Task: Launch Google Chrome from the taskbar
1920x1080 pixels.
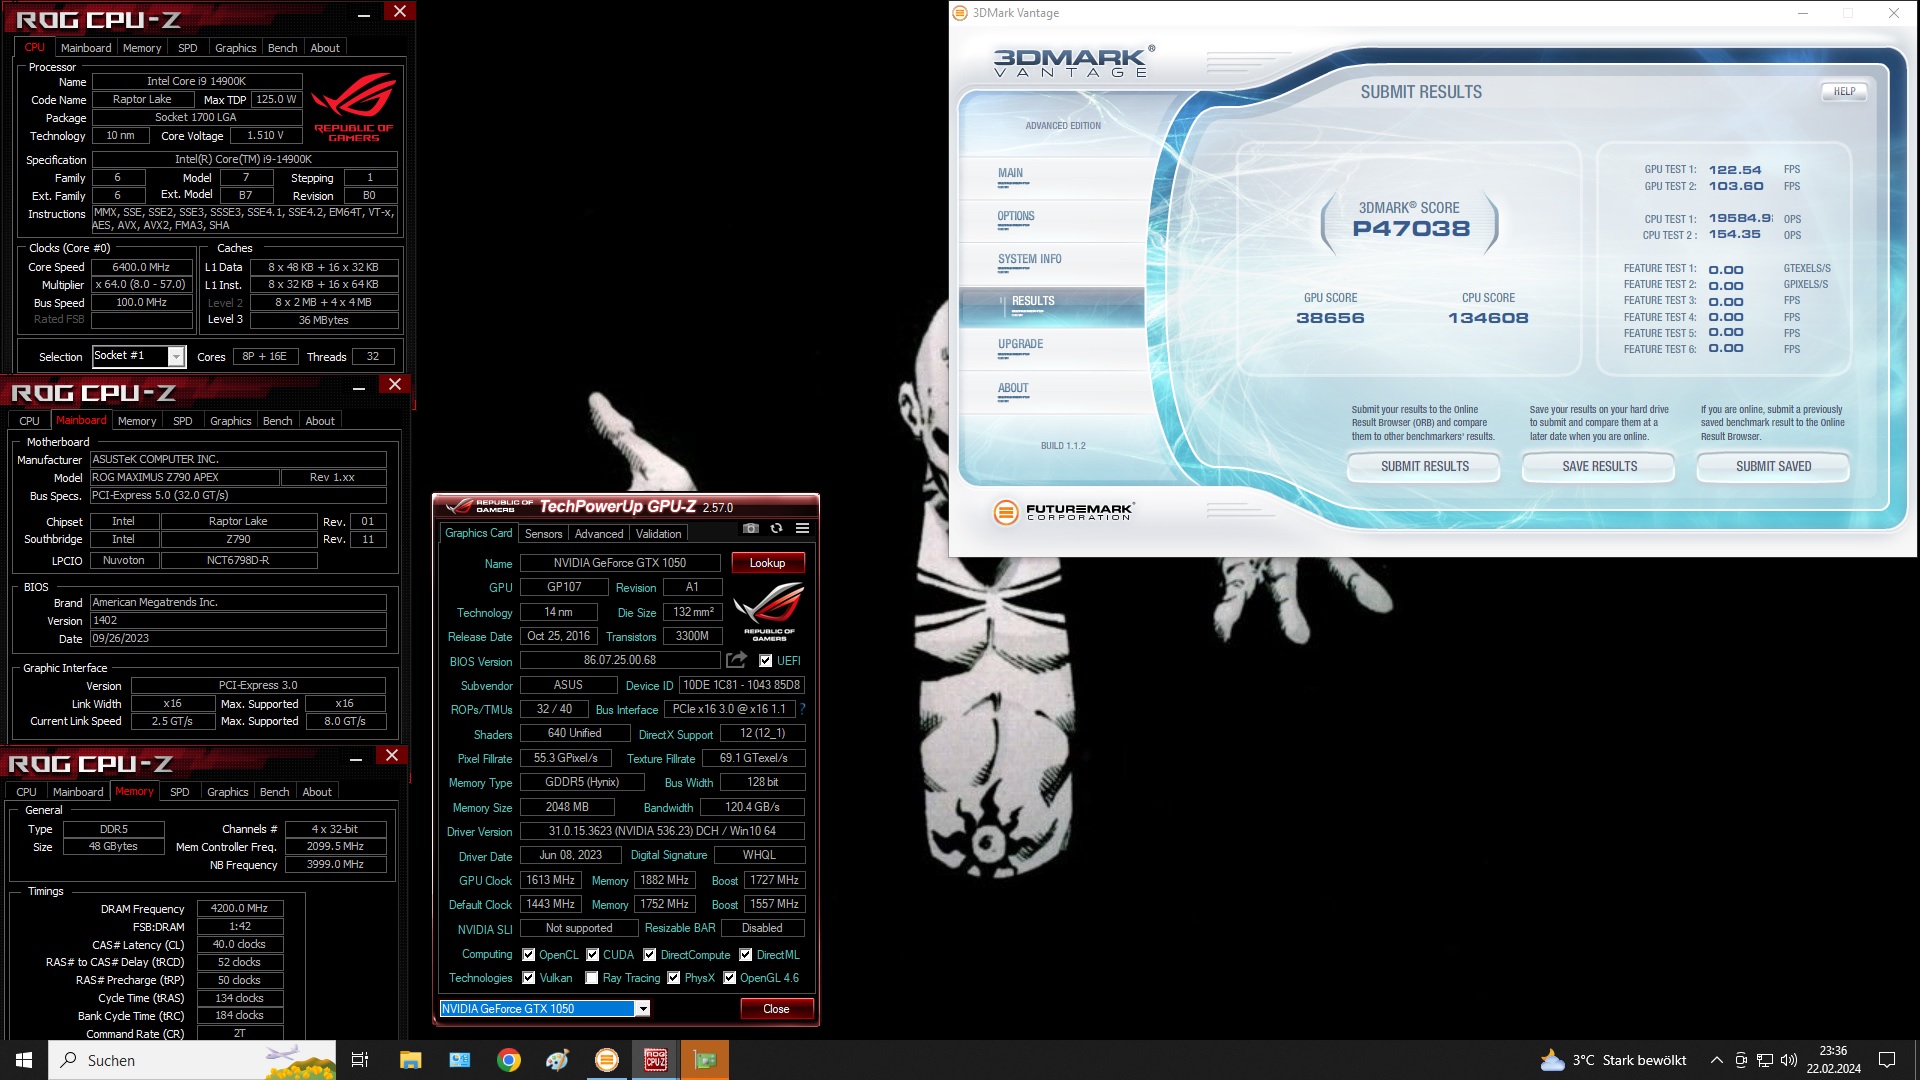Action: pos(509,1060)
